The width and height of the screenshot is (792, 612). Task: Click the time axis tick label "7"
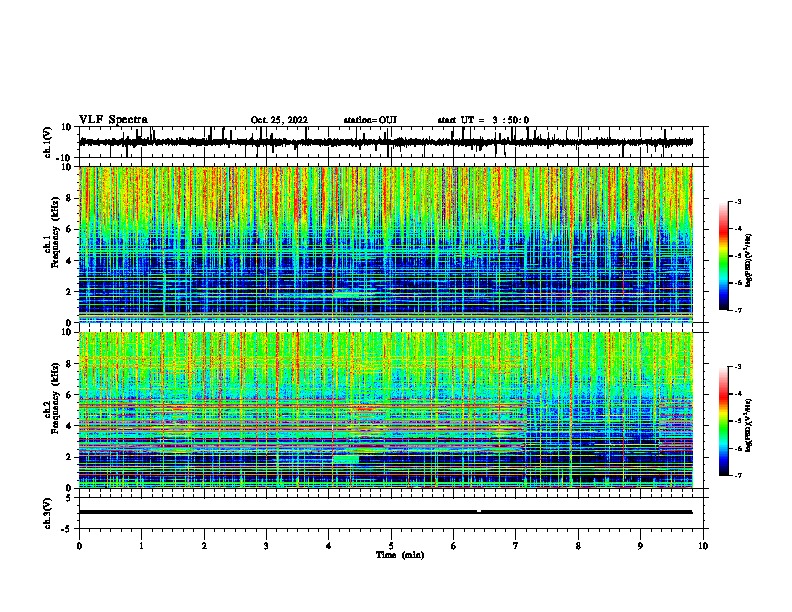(516, 546)
